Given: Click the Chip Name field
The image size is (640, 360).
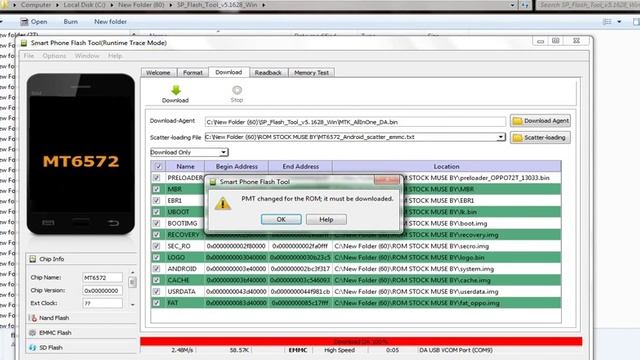Looking at the screenshot, I should [102, 278].
